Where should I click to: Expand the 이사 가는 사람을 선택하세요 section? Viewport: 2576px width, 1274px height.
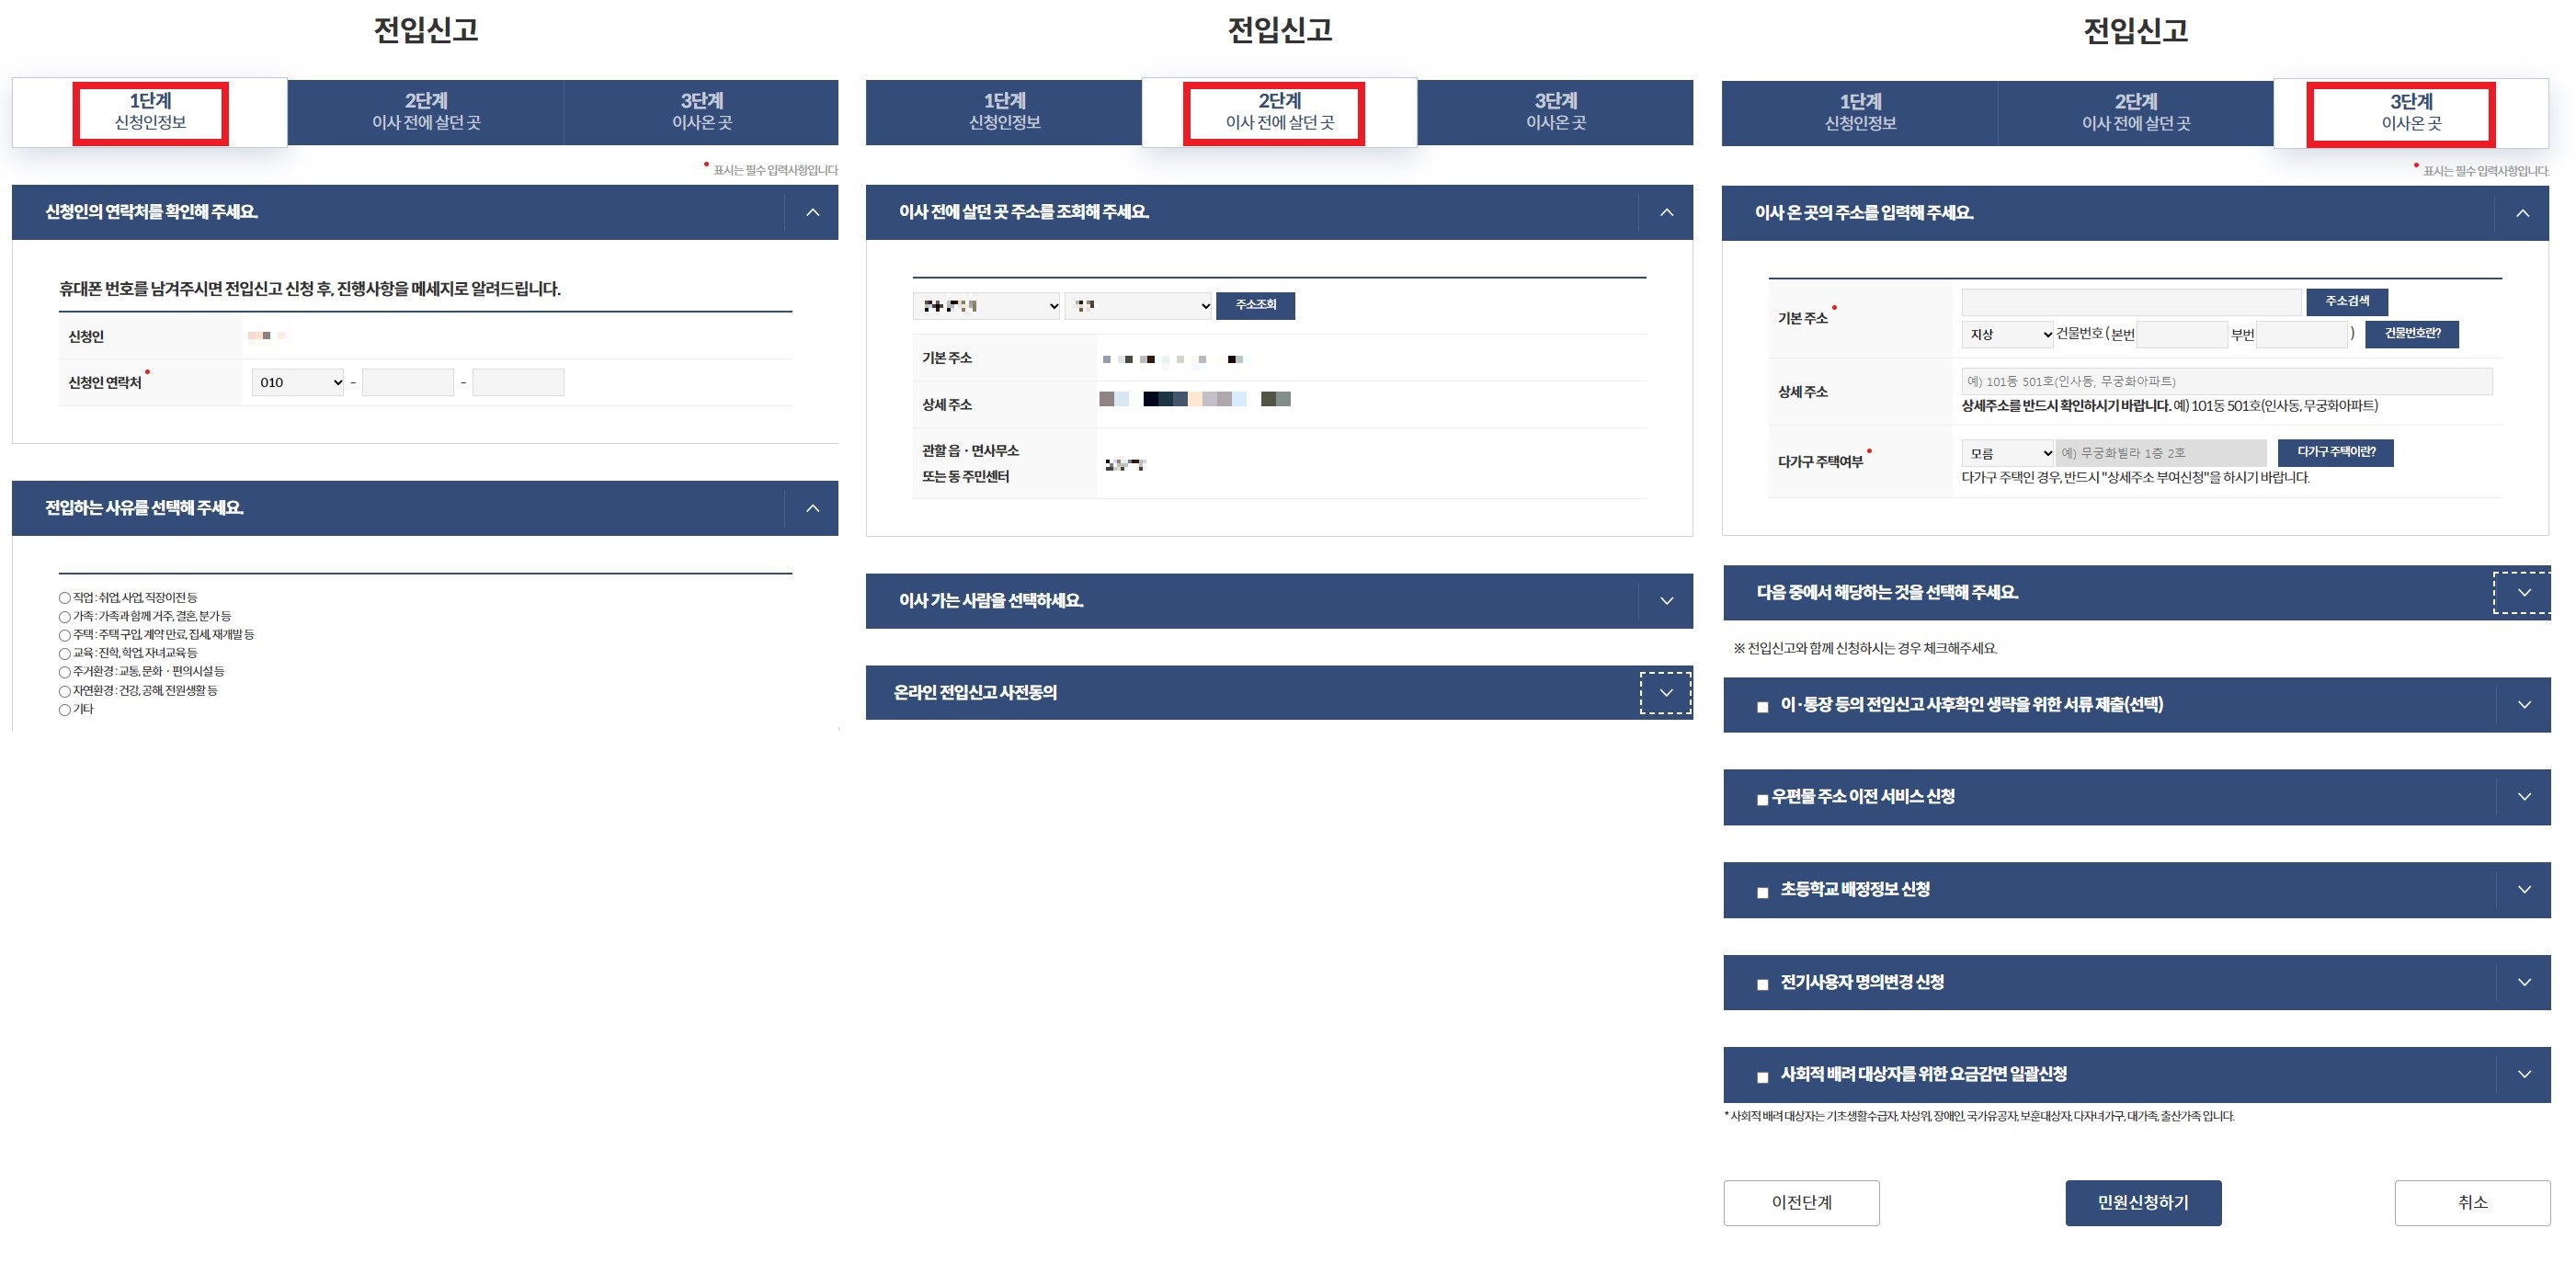tap(1666, 601)
